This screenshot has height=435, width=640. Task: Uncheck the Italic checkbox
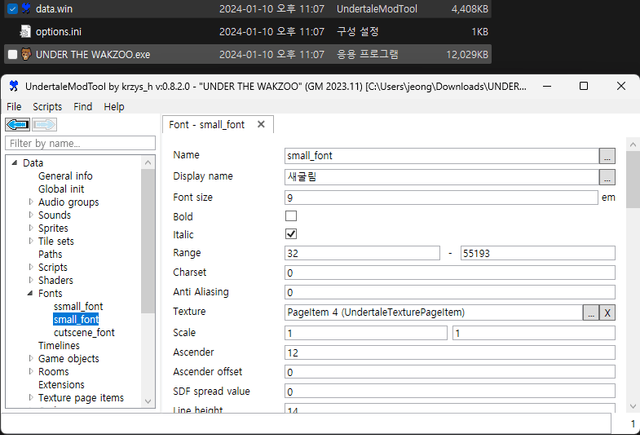[291, 234]
